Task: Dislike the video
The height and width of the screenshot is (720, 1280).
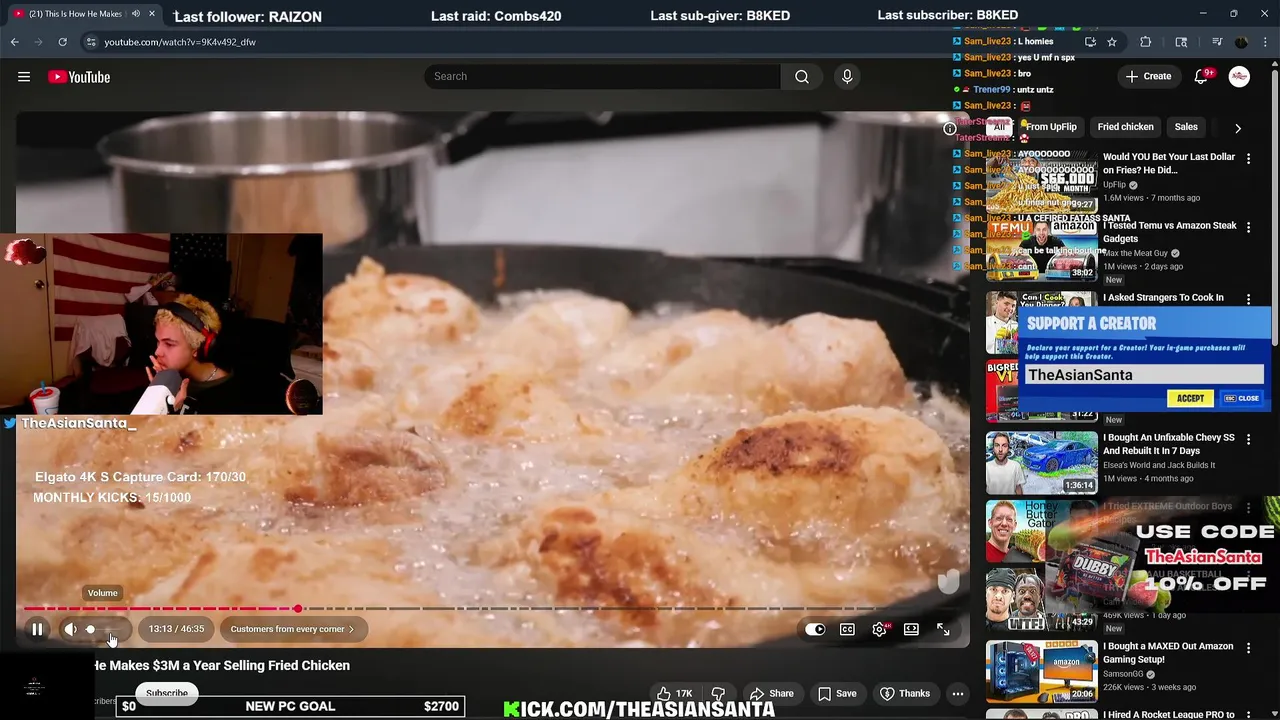Action: tap(718, 693)
